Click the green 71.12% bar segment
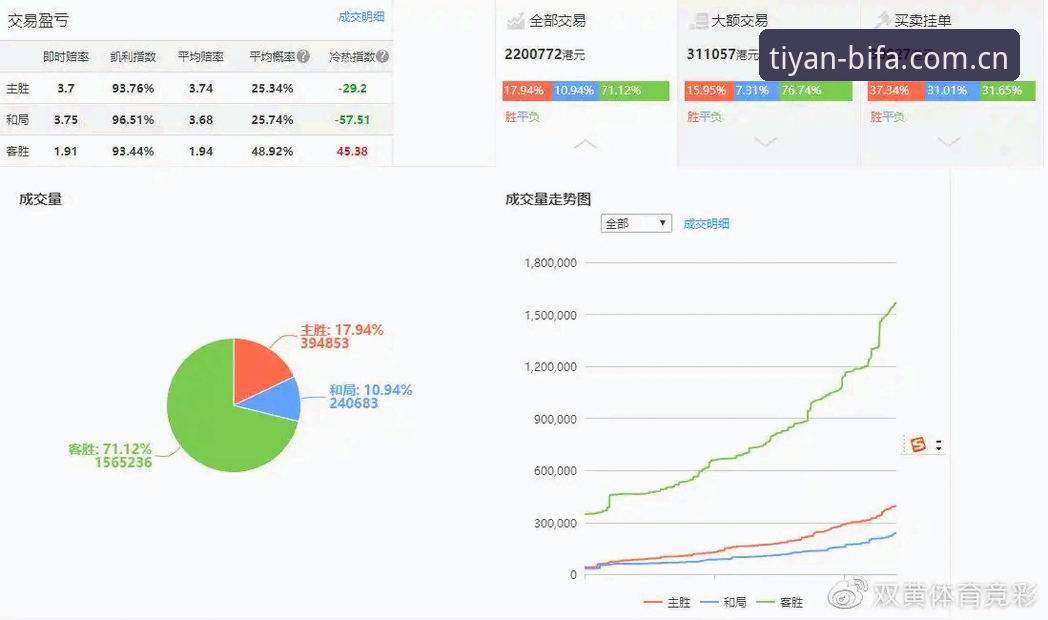1048x620 pixels. (x=634, y=91)
